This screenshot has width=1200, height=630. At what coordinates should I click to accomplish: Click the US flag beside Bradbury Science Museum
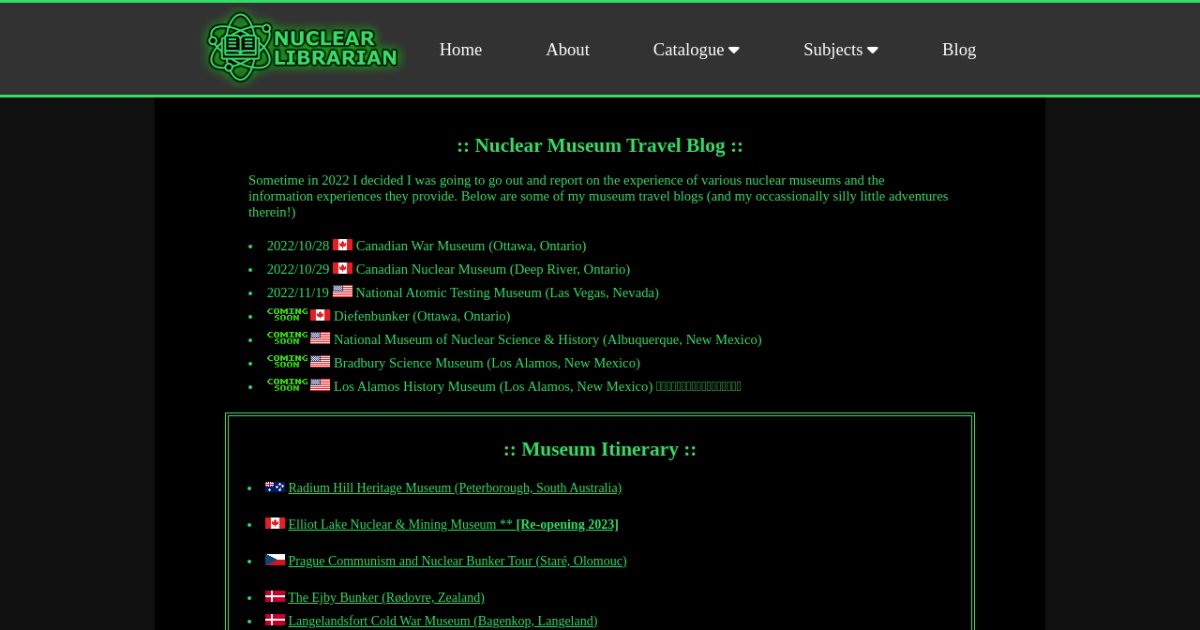click(x=319, y=361)
